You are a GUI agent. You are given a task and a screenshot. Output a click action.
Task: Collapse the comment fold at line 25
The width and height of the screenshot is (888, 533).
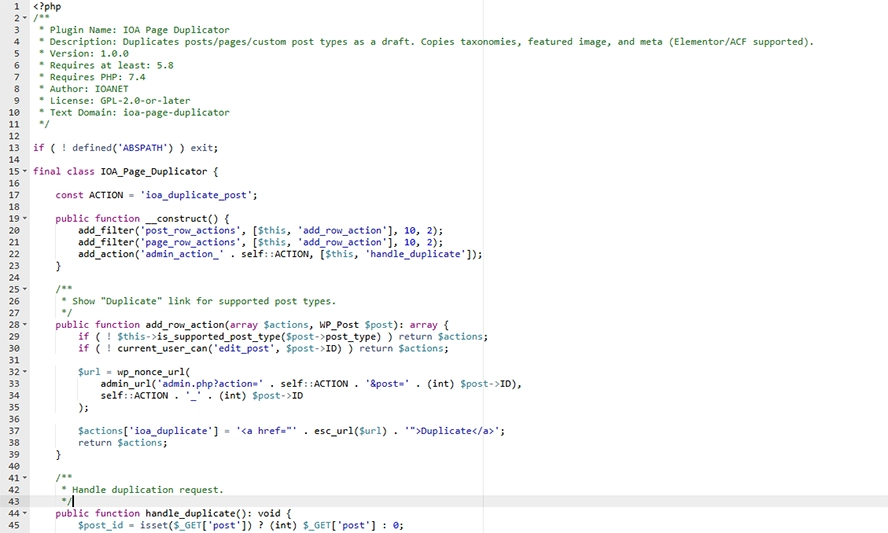click(x=25, y=289)
